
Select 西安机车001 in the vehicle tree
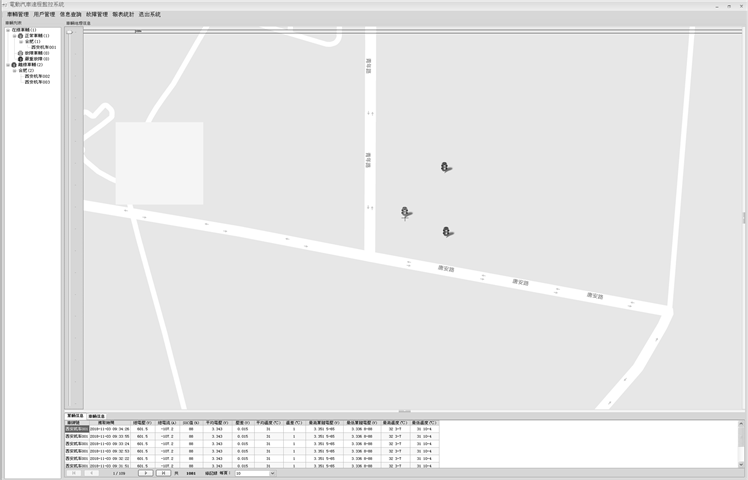click(x=43, y=47)
